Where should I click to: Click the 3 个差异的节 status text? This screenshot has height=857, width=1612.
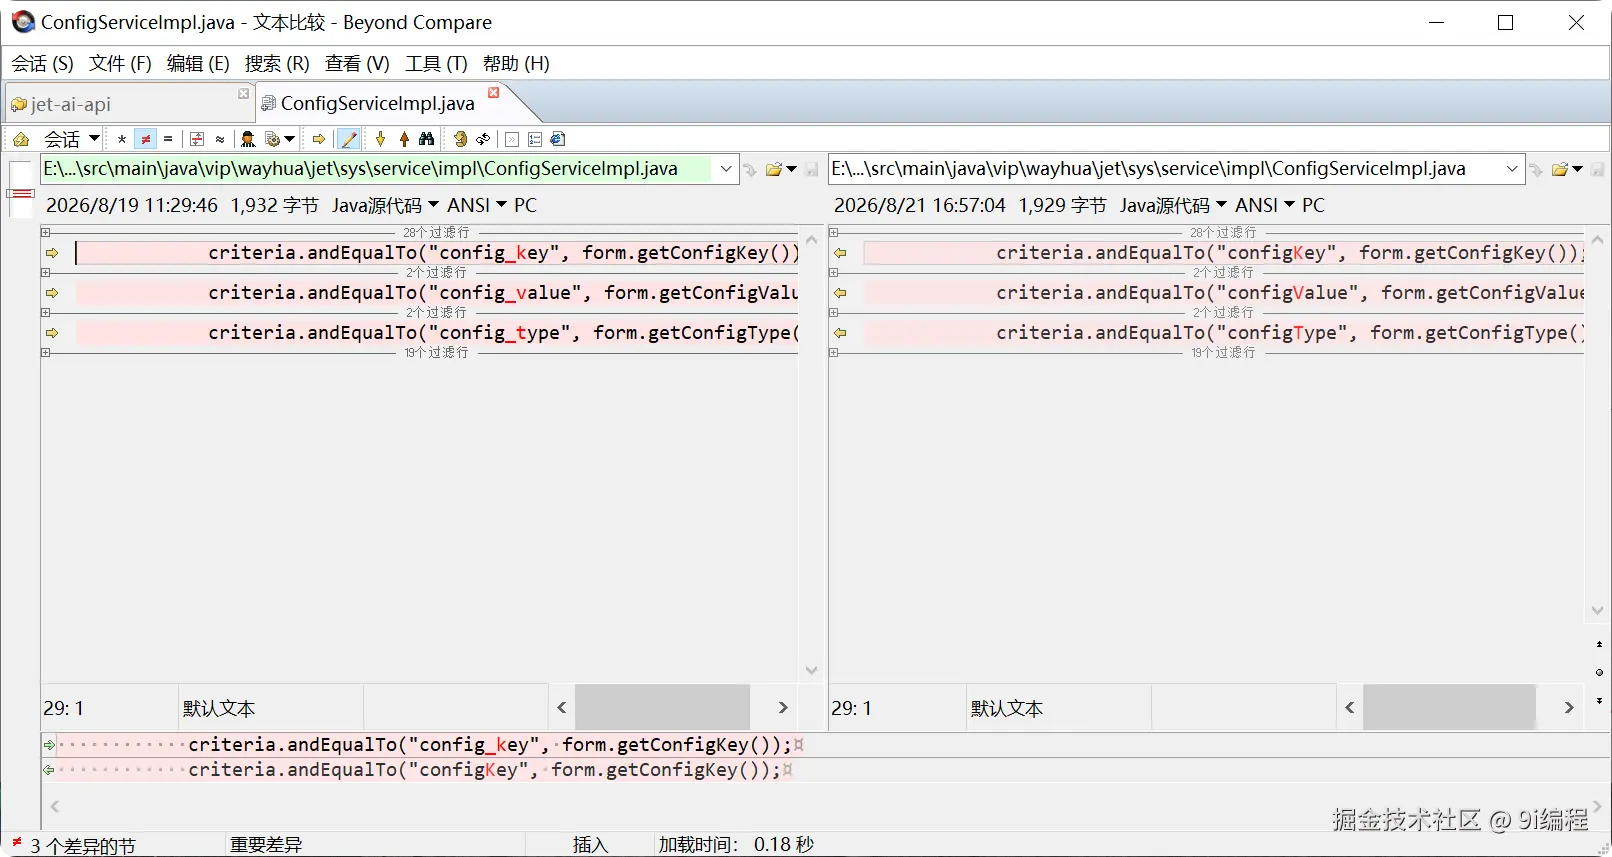tap(82, 846)
